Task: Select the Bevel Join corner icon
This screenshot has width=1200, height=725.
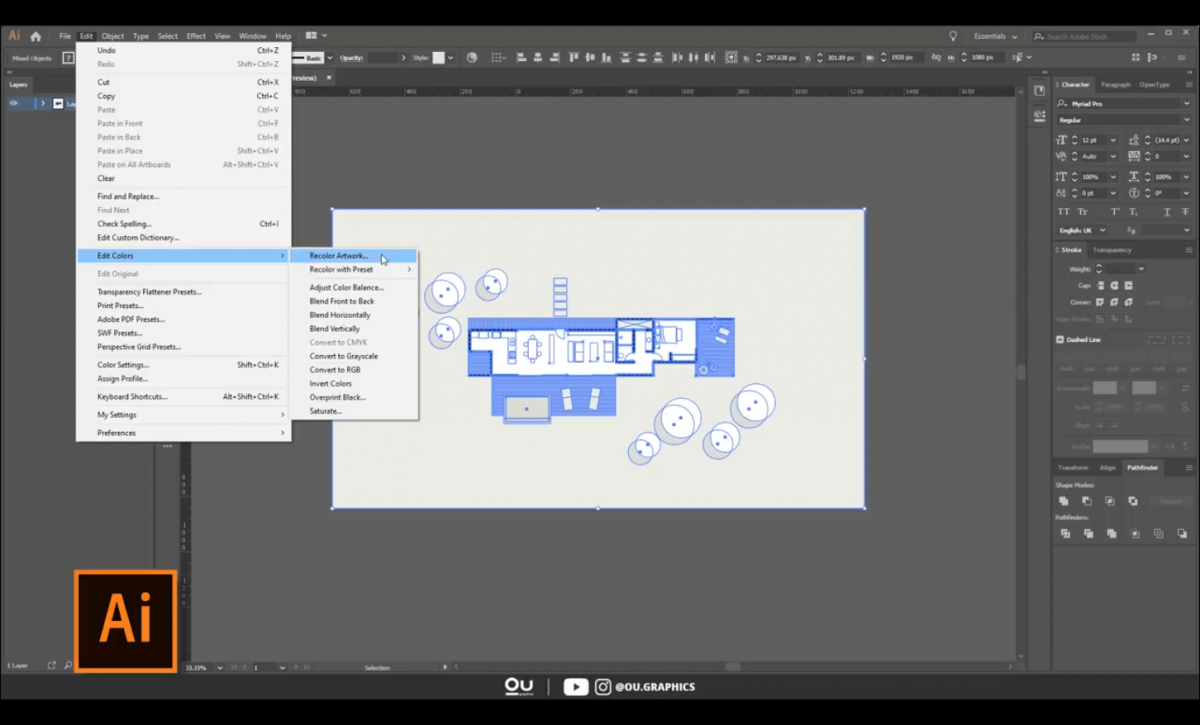Action: 1127,302
